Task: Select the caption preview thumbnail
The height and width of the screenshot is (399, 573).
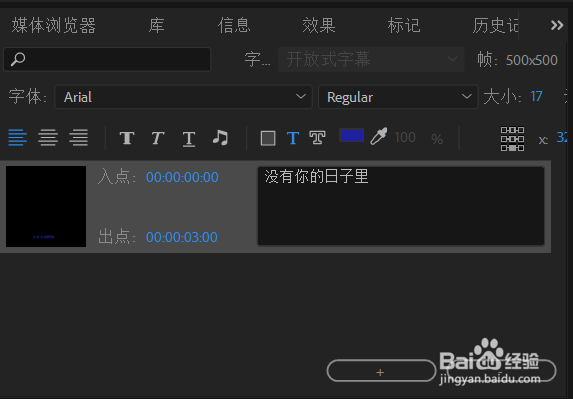Action: point(46,206)
